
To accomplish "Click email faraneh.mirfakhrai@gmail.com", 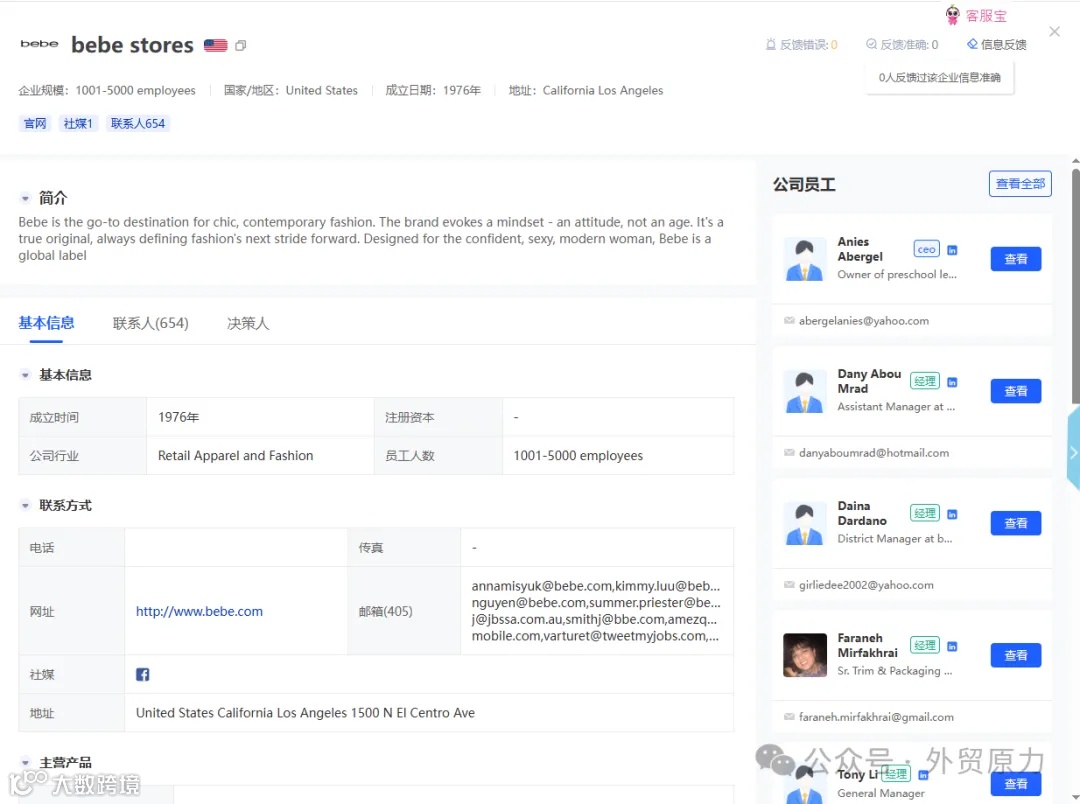I will (876, 717).
